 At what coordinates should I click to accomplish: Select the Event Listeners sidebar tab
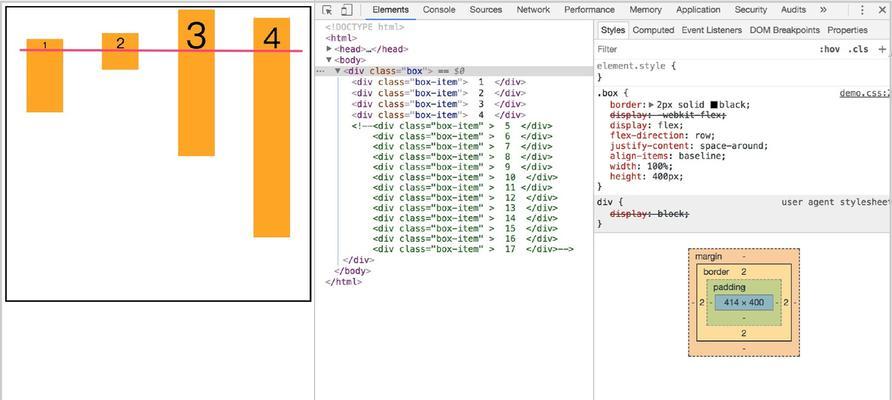(712, 30)
